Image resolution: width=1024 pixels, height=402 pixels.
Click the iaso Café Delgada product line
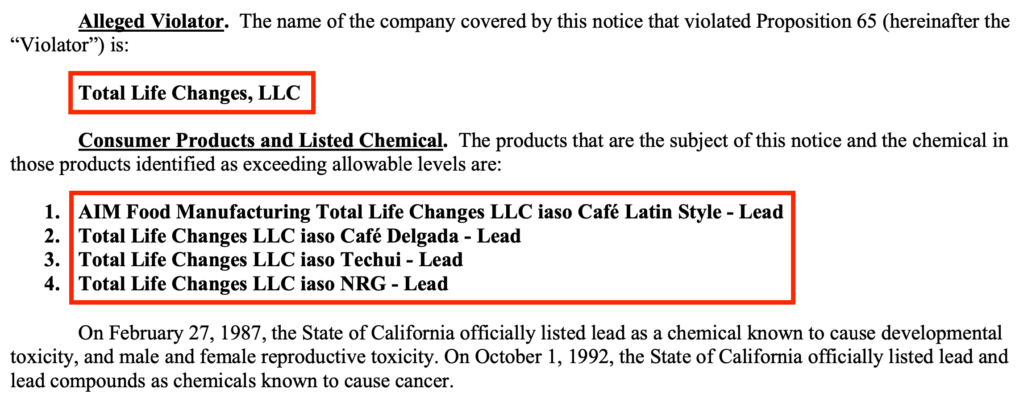pos(300,236)
